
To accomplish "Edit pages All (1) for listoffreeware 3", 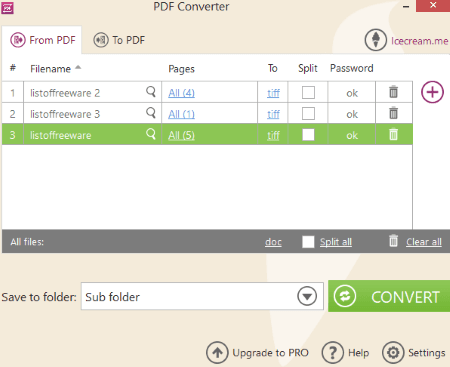I will [181, 114].
